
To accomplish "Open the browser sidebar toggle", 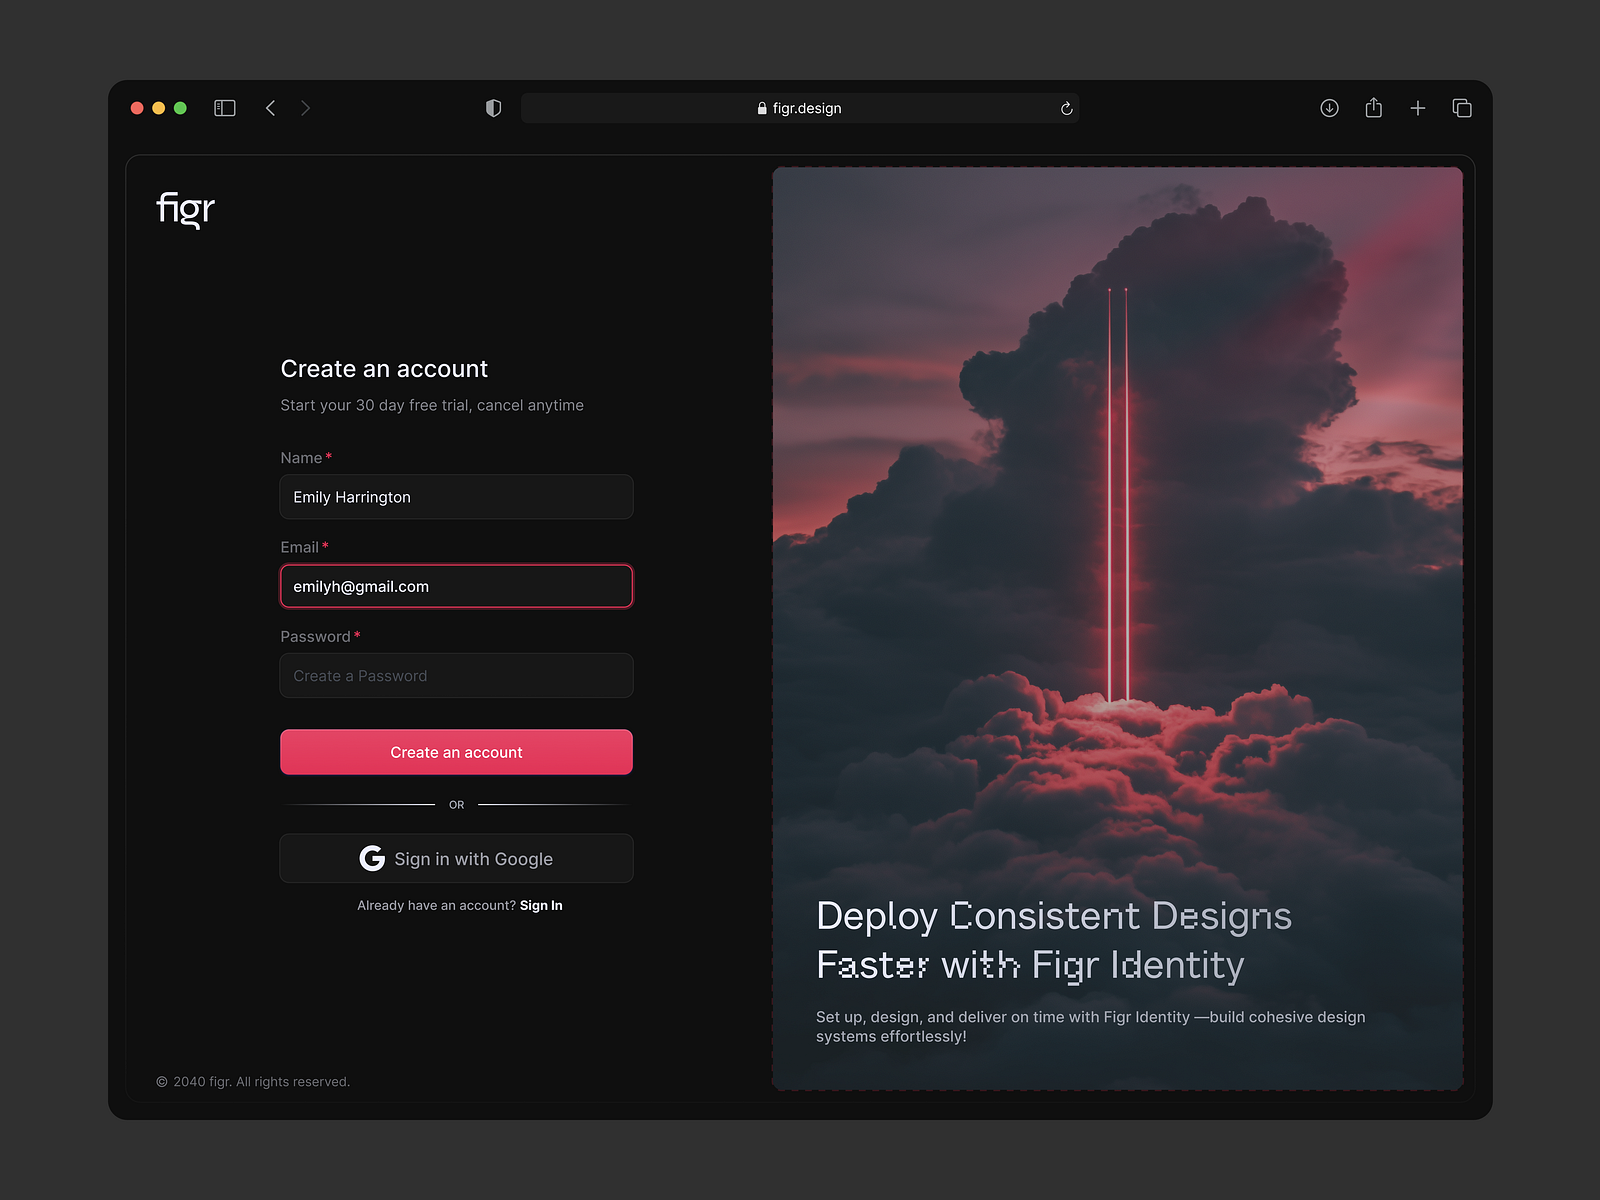I will [224, 107].
